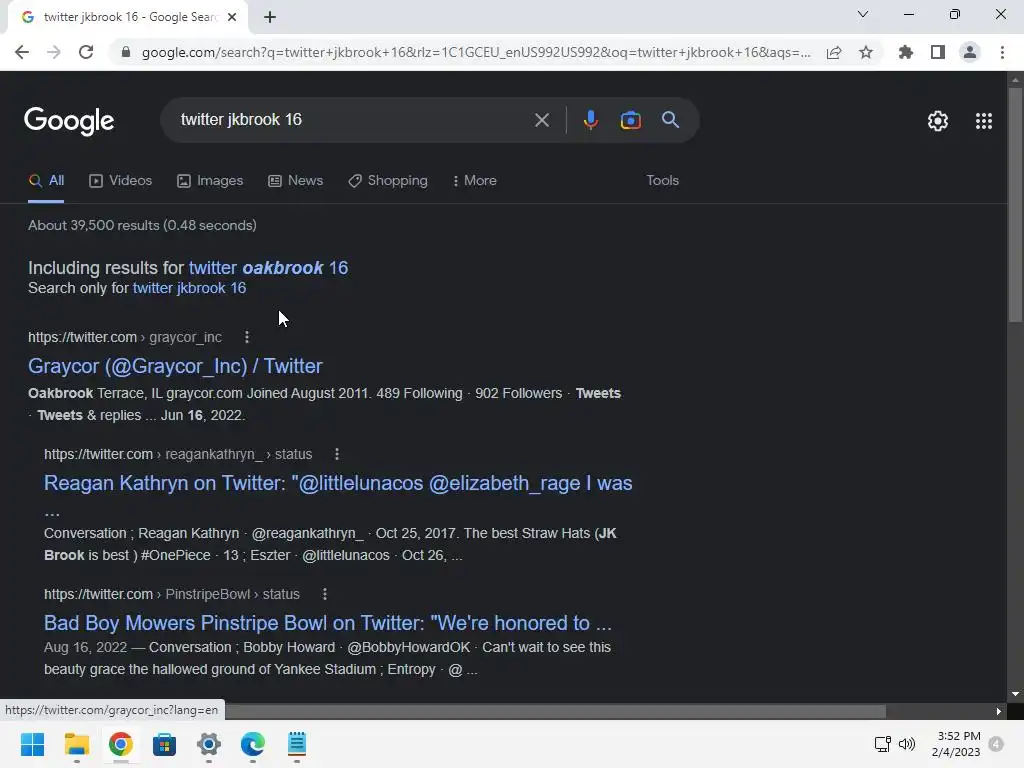Search only for twitter jkbrook 16
Viewport: 1024px width, 768px height.
[189, 288]
